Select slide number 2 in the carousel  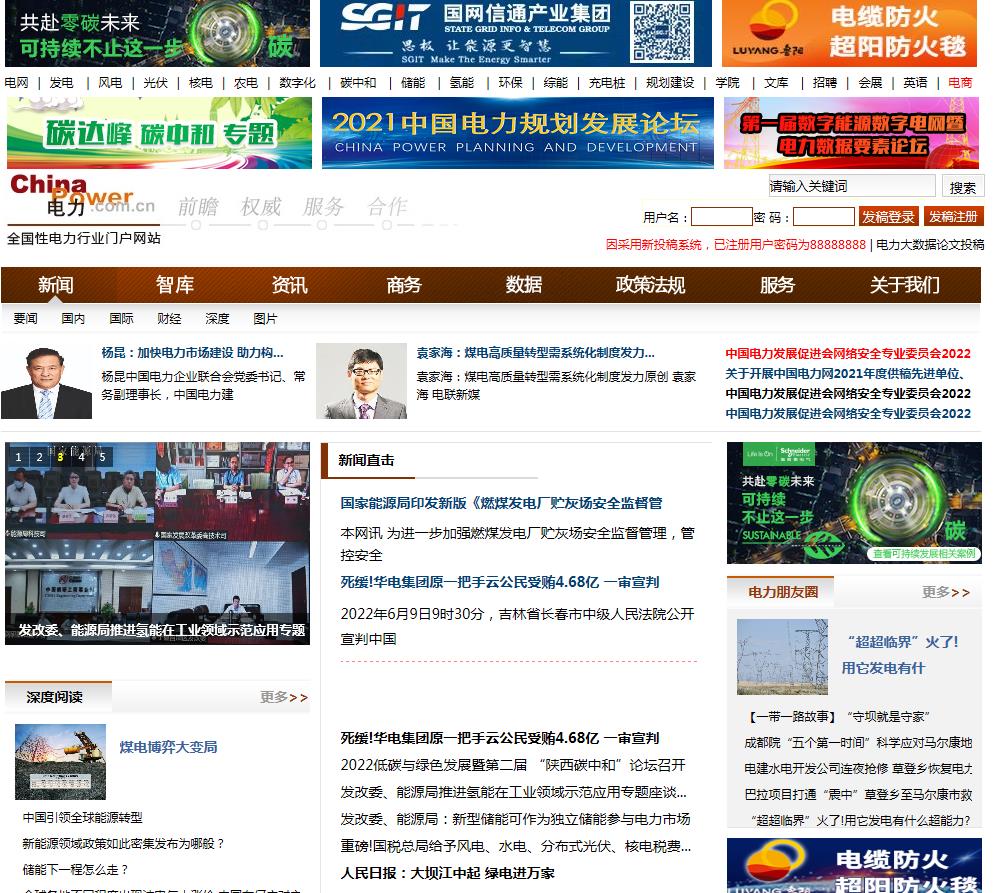click(39, 457)
